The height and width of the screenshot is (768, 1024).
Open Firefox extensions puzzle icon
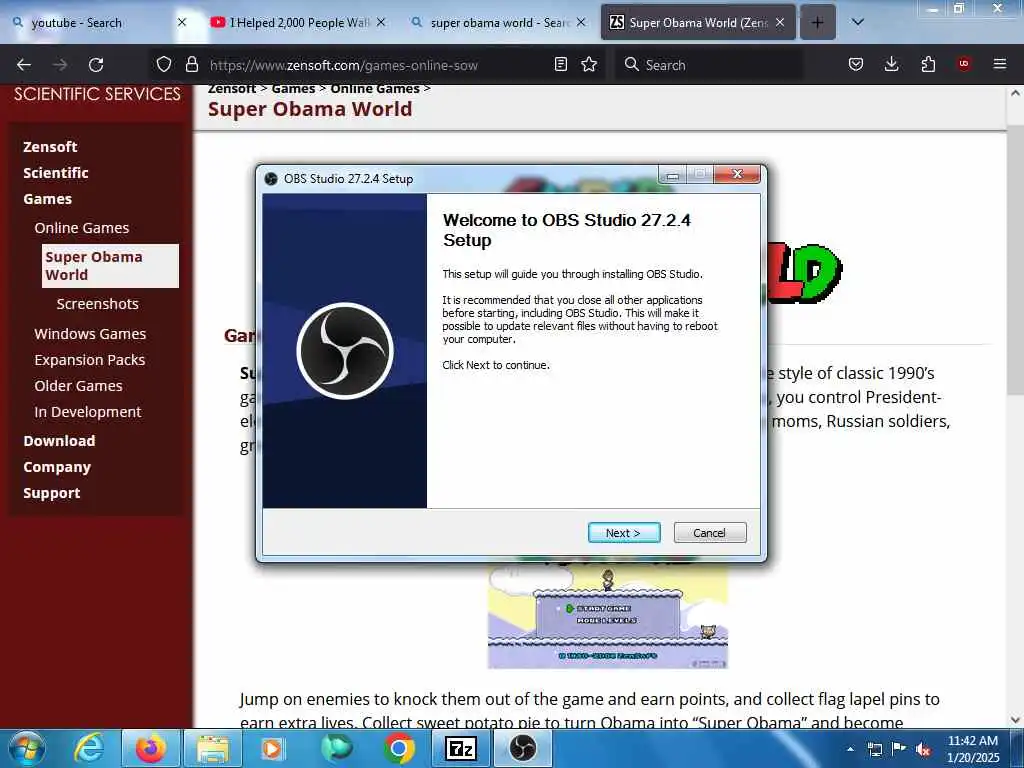tap(927, 64)
